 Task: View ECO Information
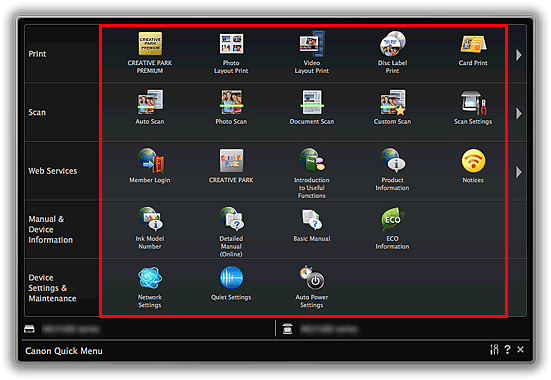(x=393, y=228)
